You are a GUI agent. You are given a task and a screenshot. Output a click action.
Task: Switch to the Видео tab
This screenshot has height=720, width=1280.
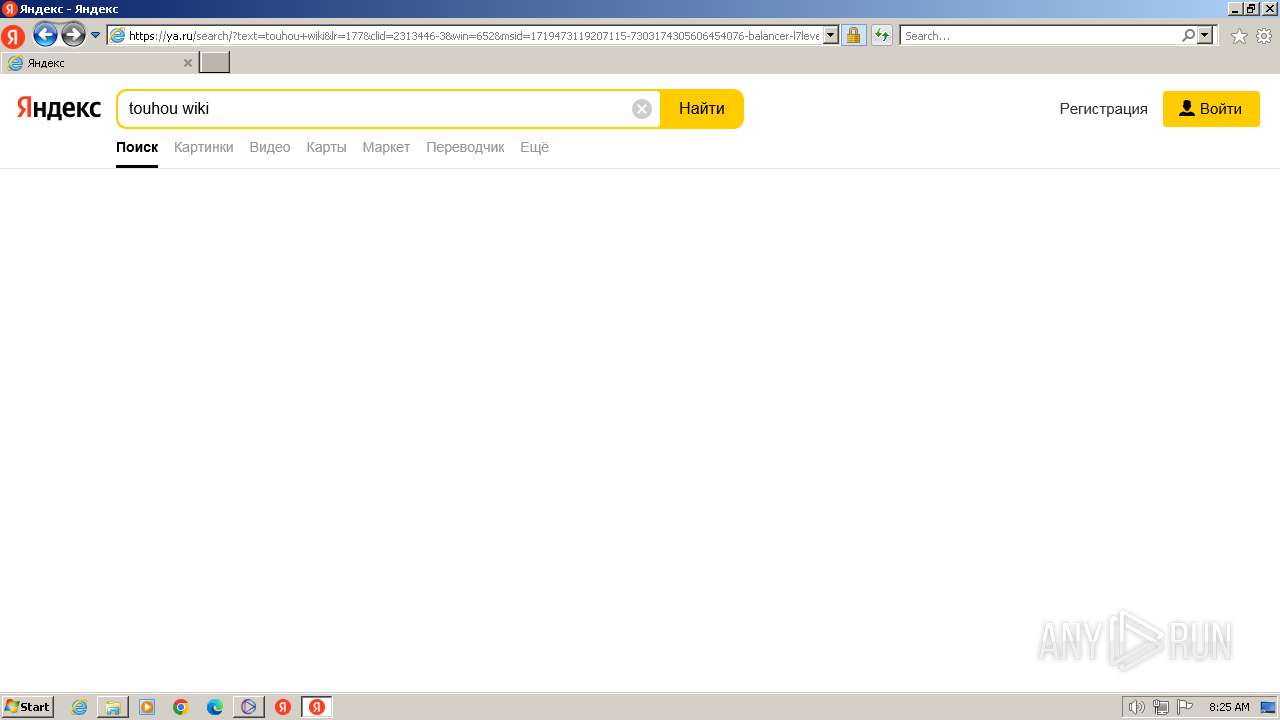click(x=270, y=147)
